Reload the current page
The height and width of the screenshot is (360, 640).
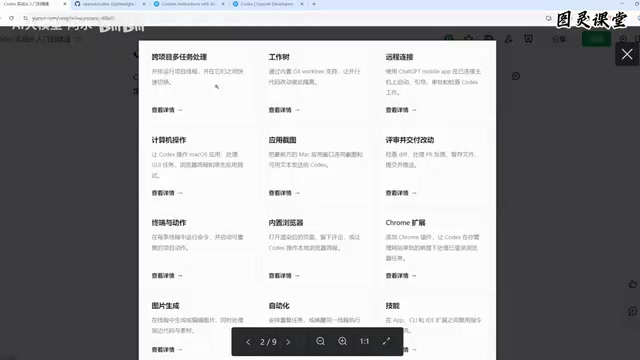pos(11,18)
